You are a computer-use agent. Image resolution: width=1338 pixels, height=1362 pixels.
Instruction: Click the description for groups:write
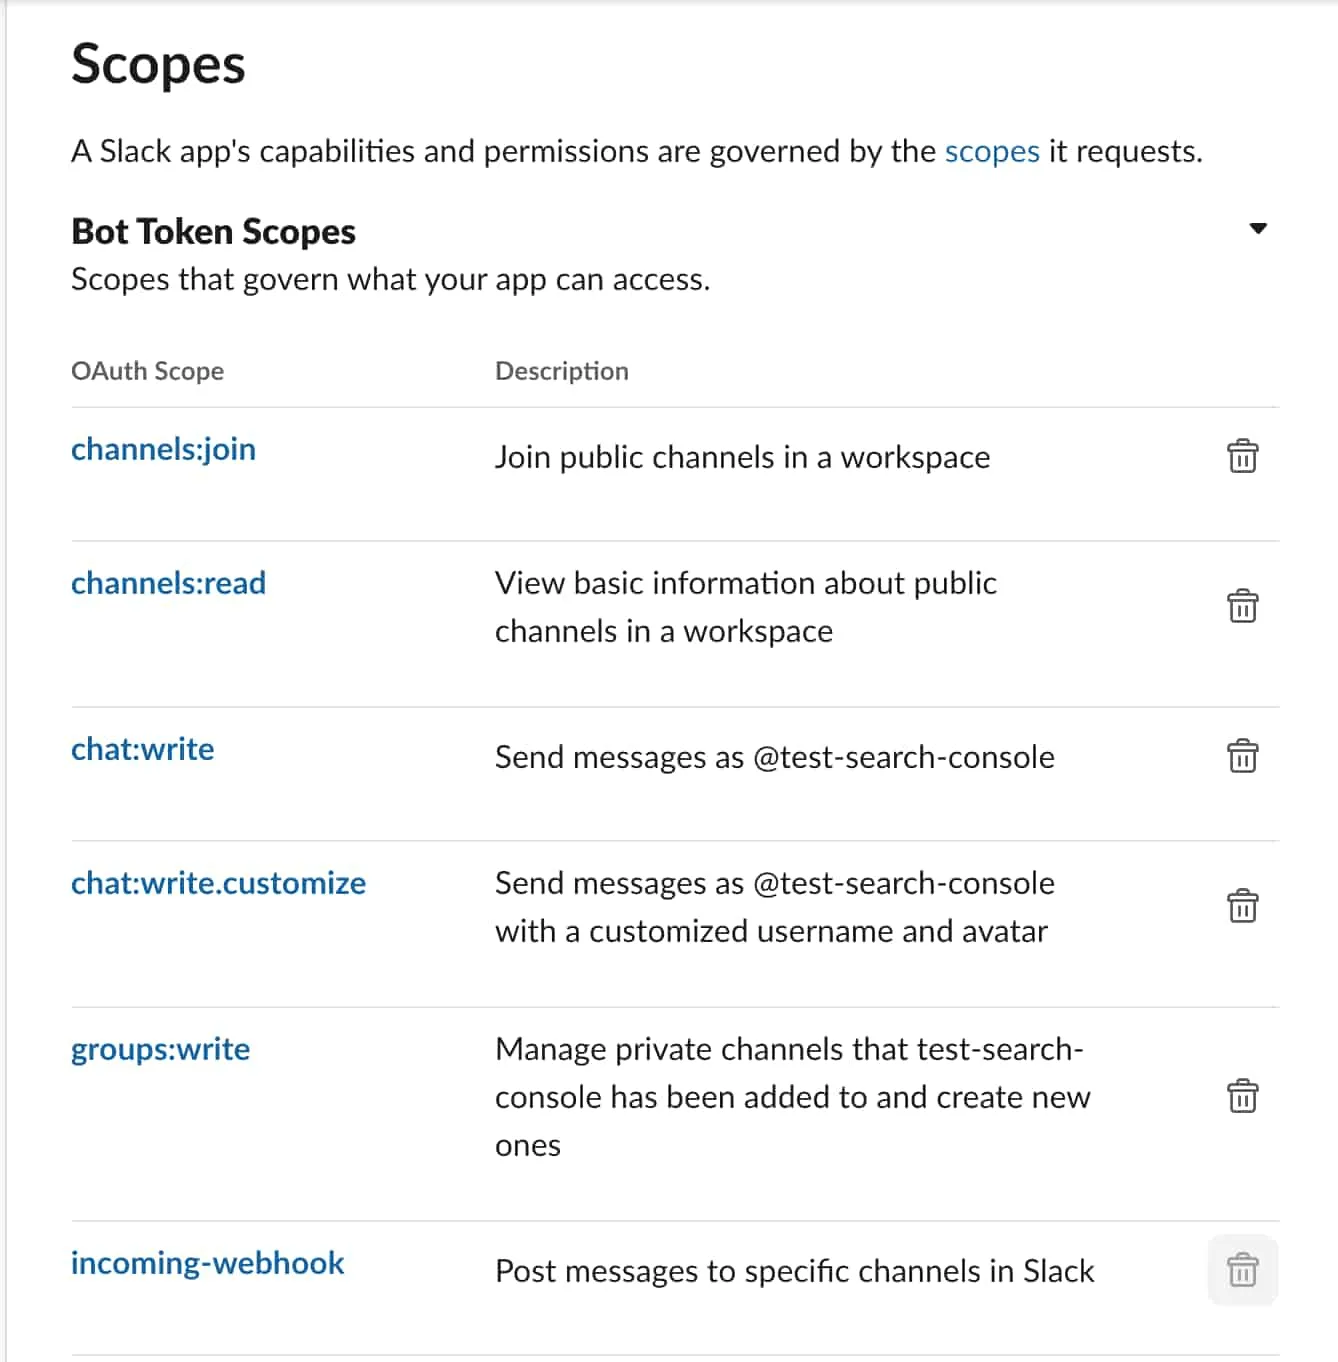(x=792, y=1096)
